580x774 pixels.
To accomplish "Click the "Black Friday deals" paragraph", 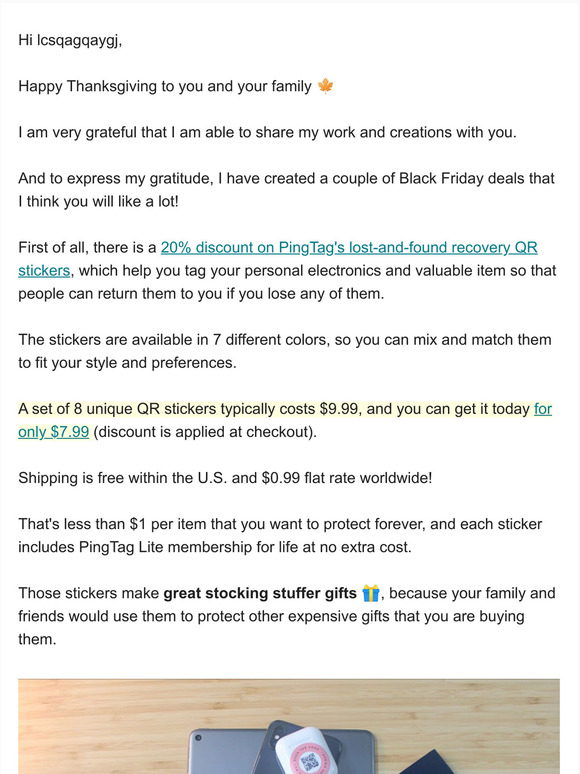I will [x=286, y=190].
